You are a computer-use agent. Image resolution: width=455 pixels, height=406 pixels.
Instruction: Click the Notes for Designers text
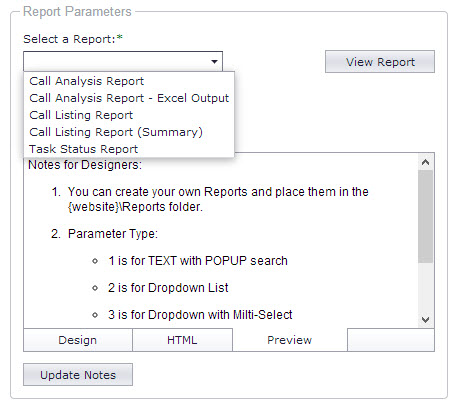[85, 165]
